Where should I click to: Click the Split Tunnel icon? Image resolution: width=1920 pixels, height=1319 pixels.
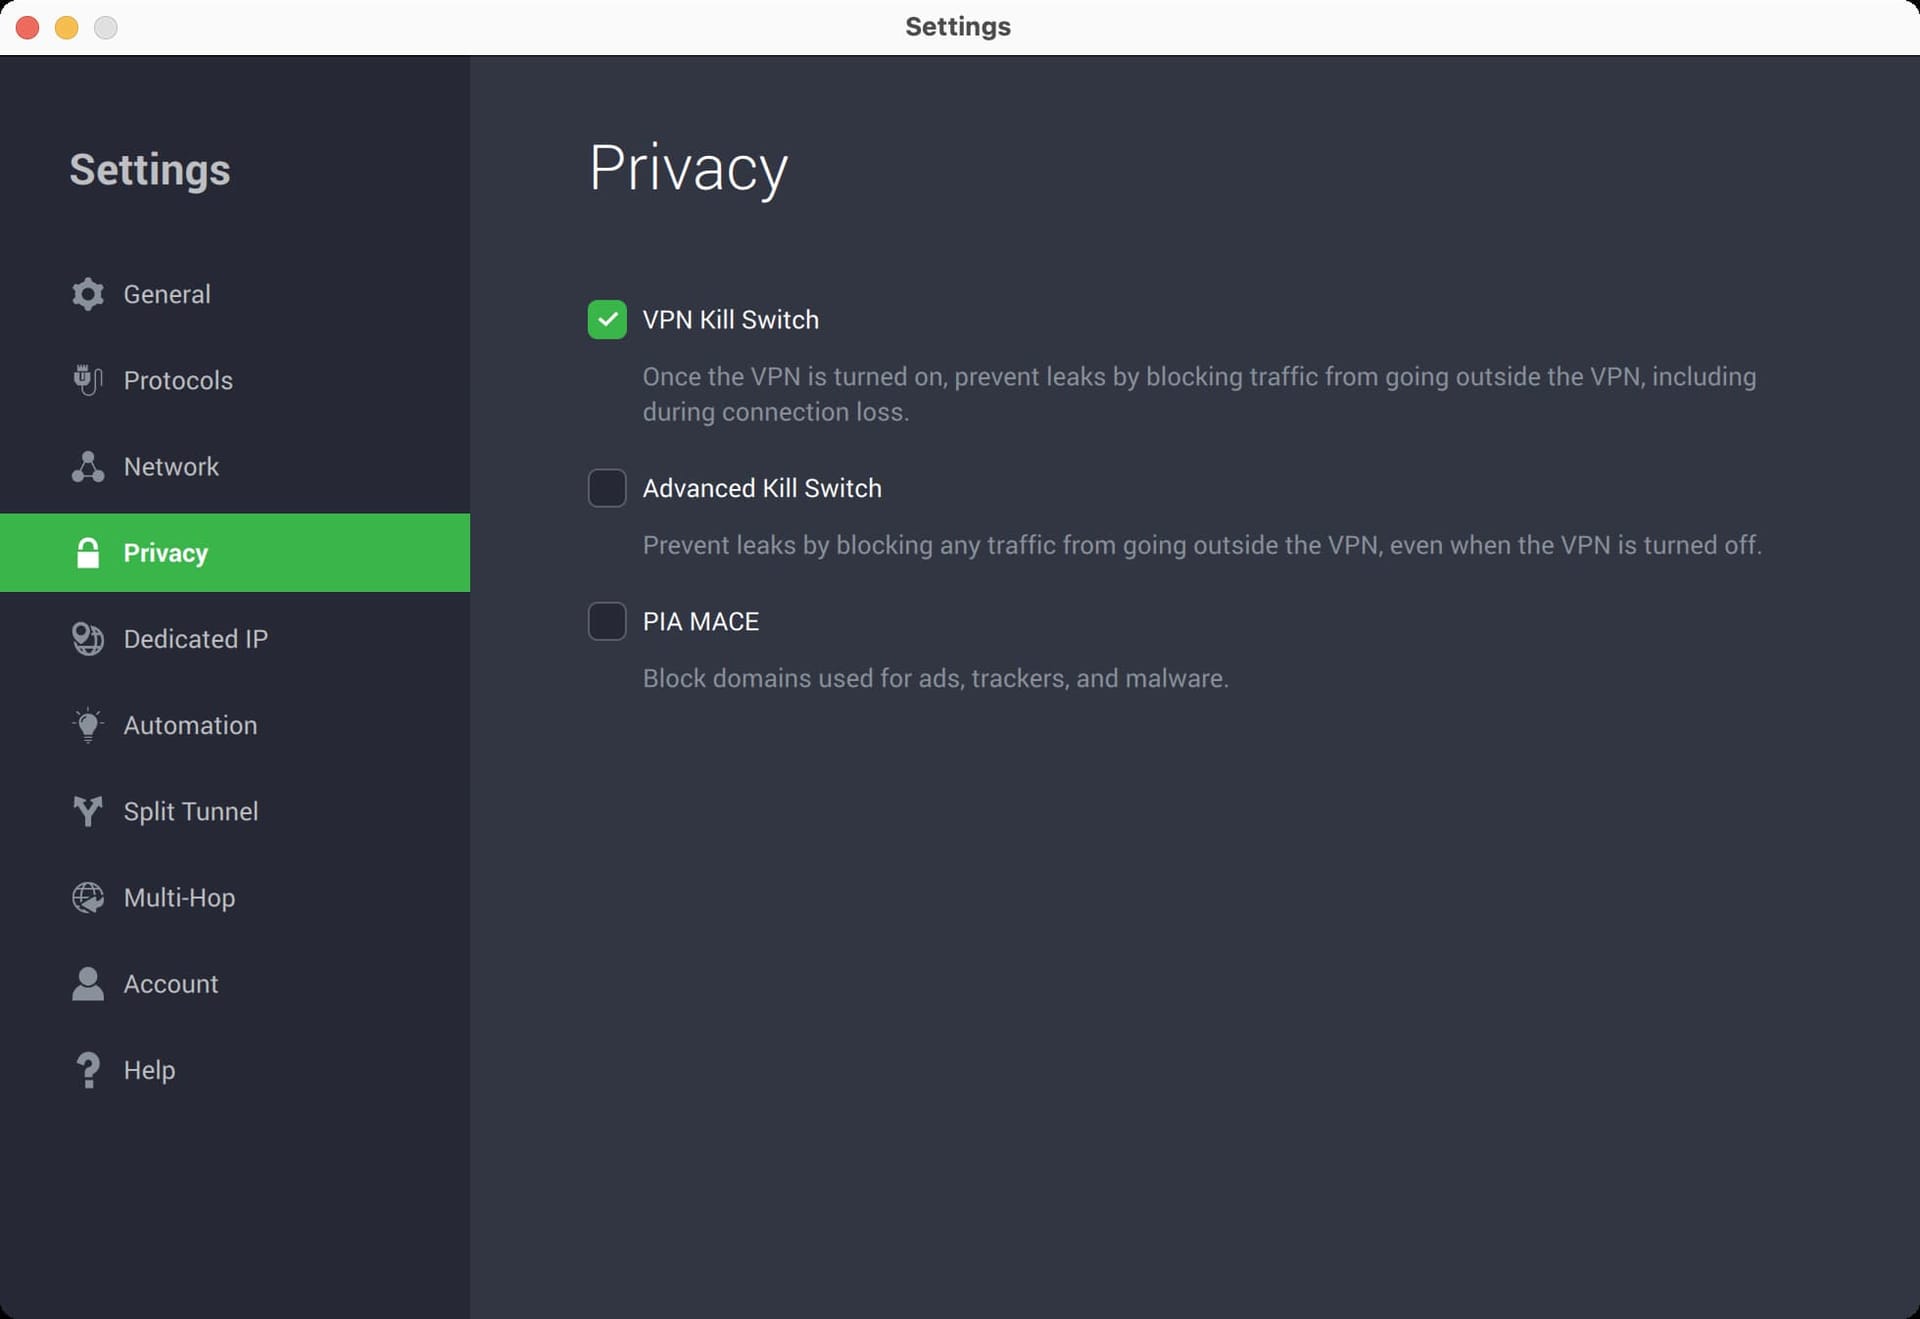(88, 811)
